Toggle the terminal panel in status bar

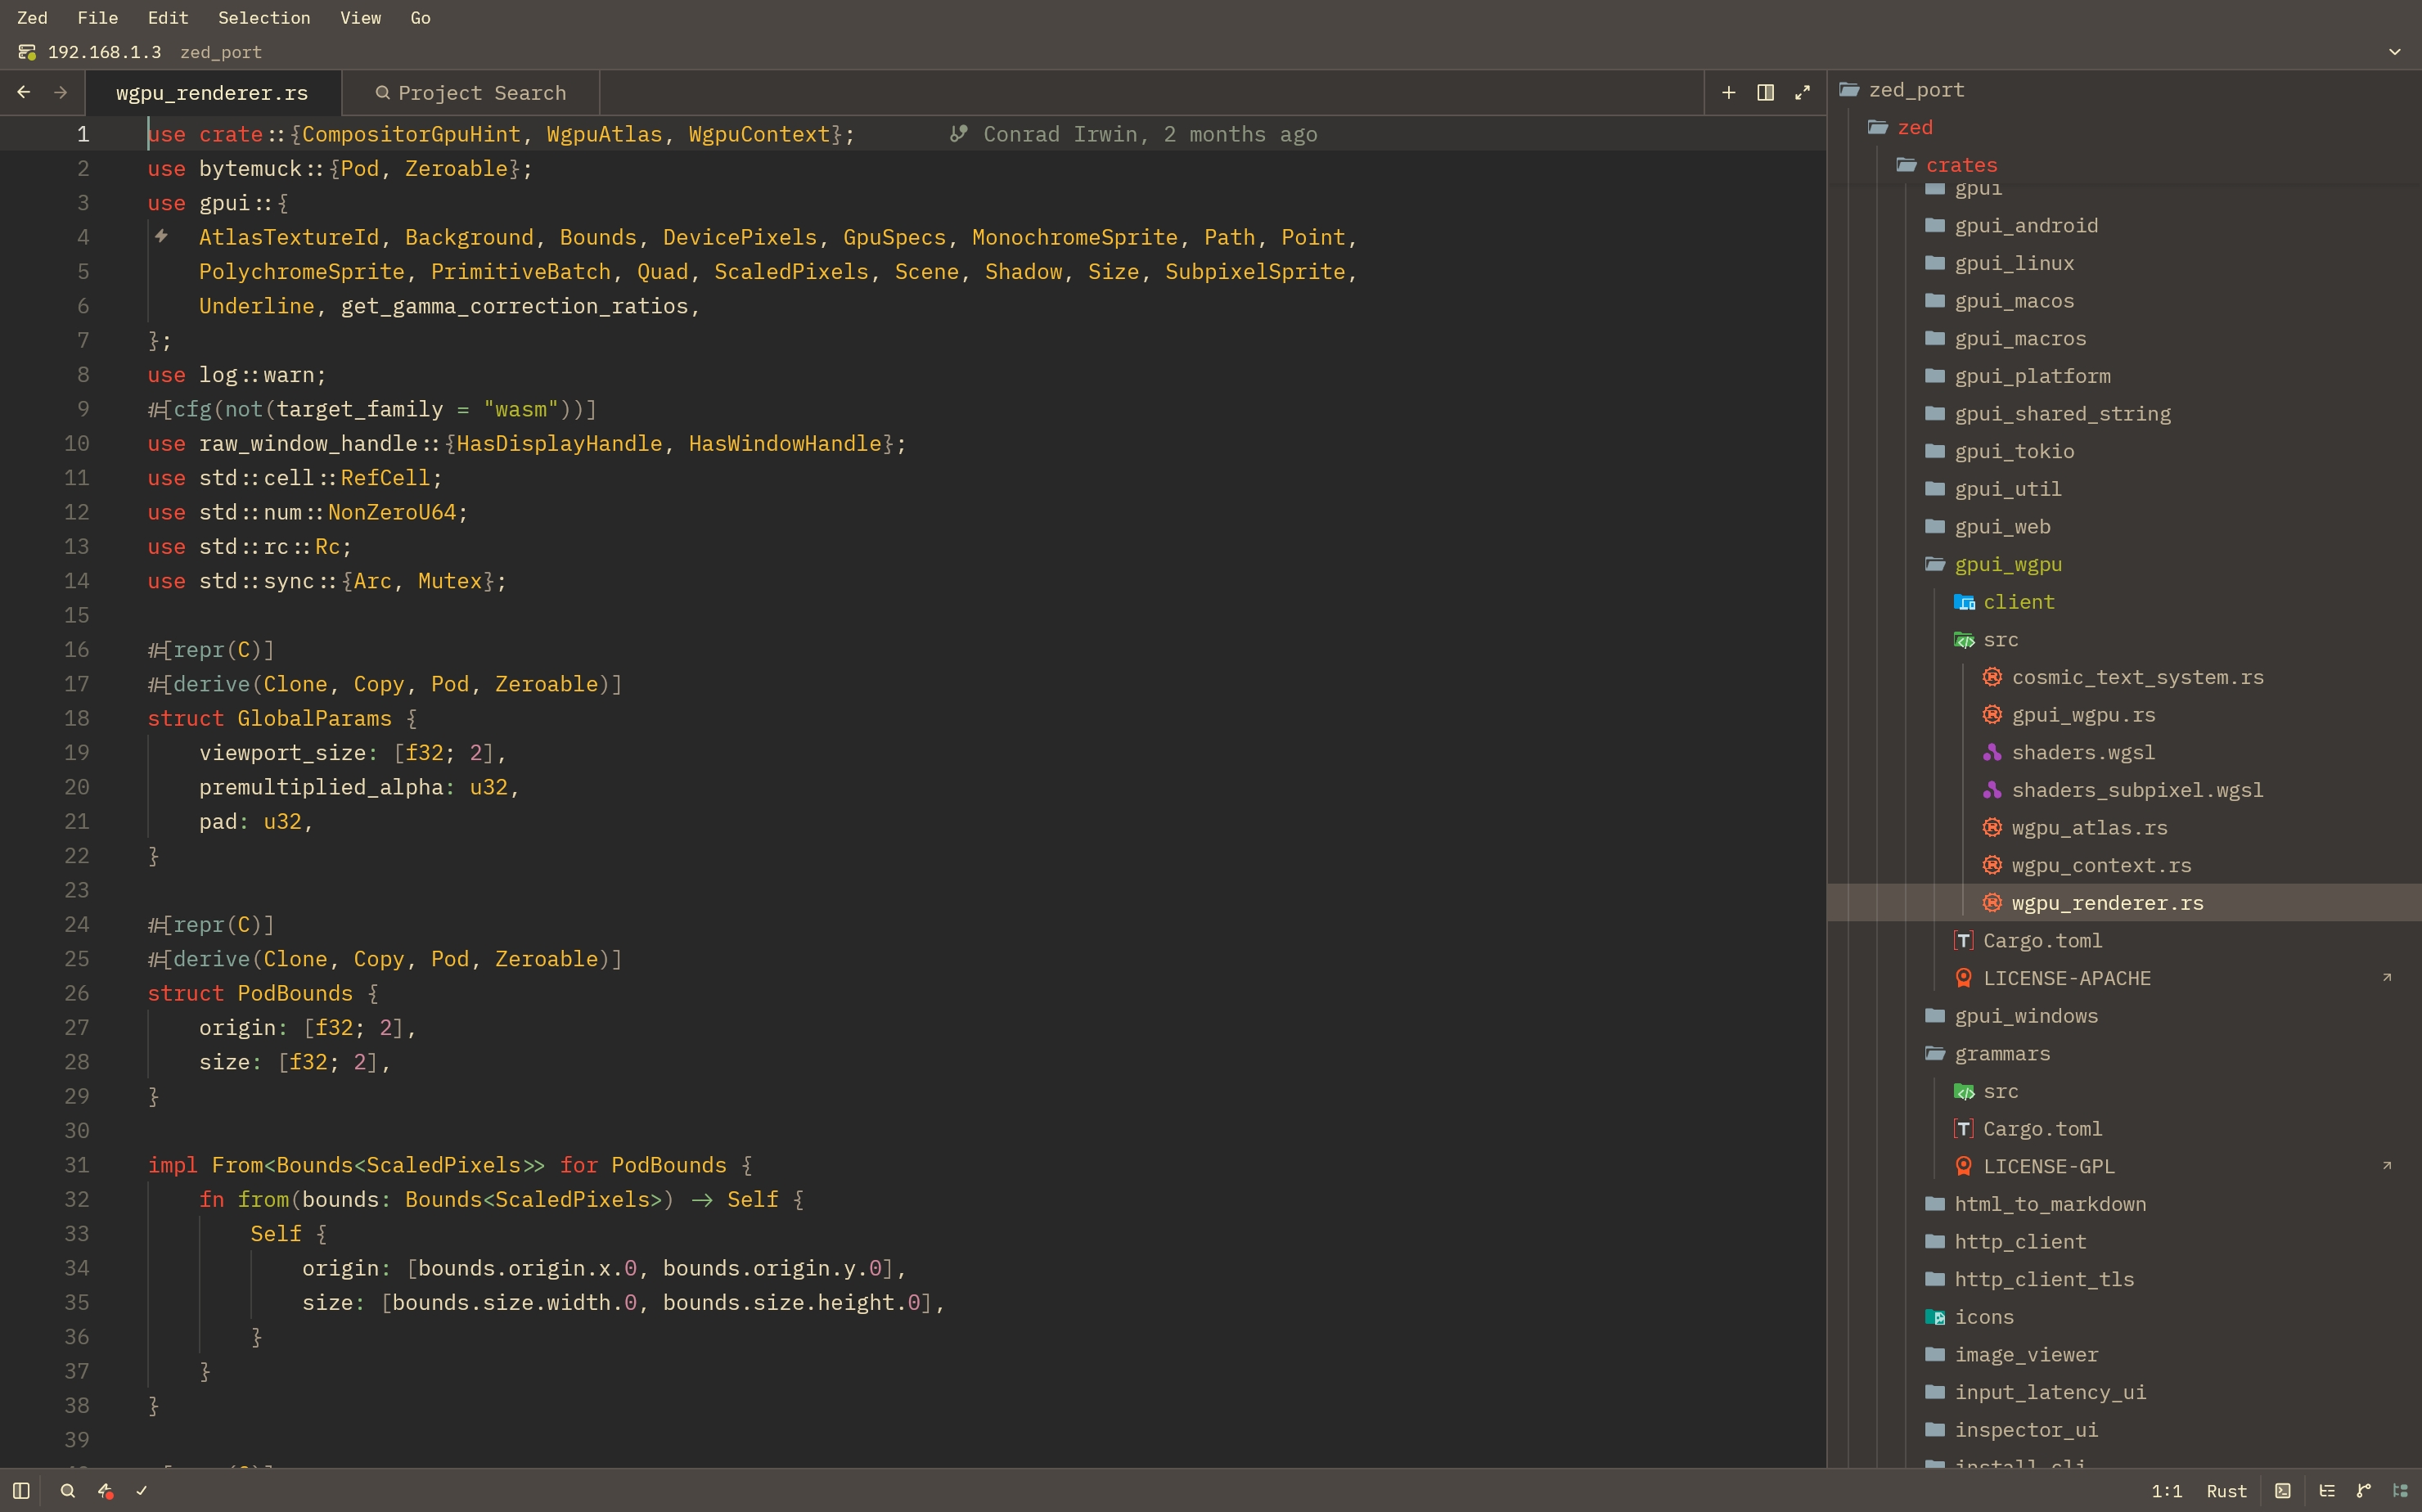click(2283, 1490)
